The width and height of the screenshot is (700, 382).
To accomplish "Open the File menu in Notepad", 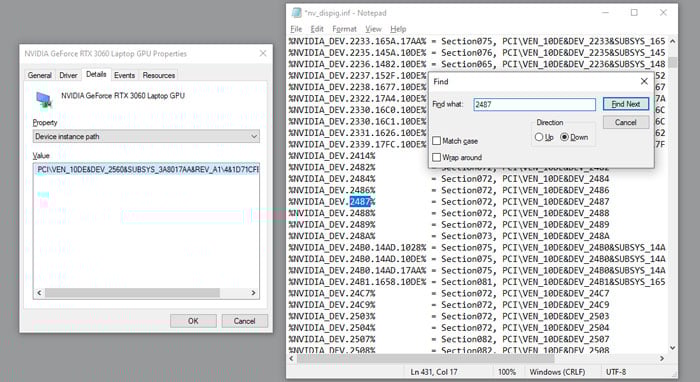I will click(x=296, y=29).
